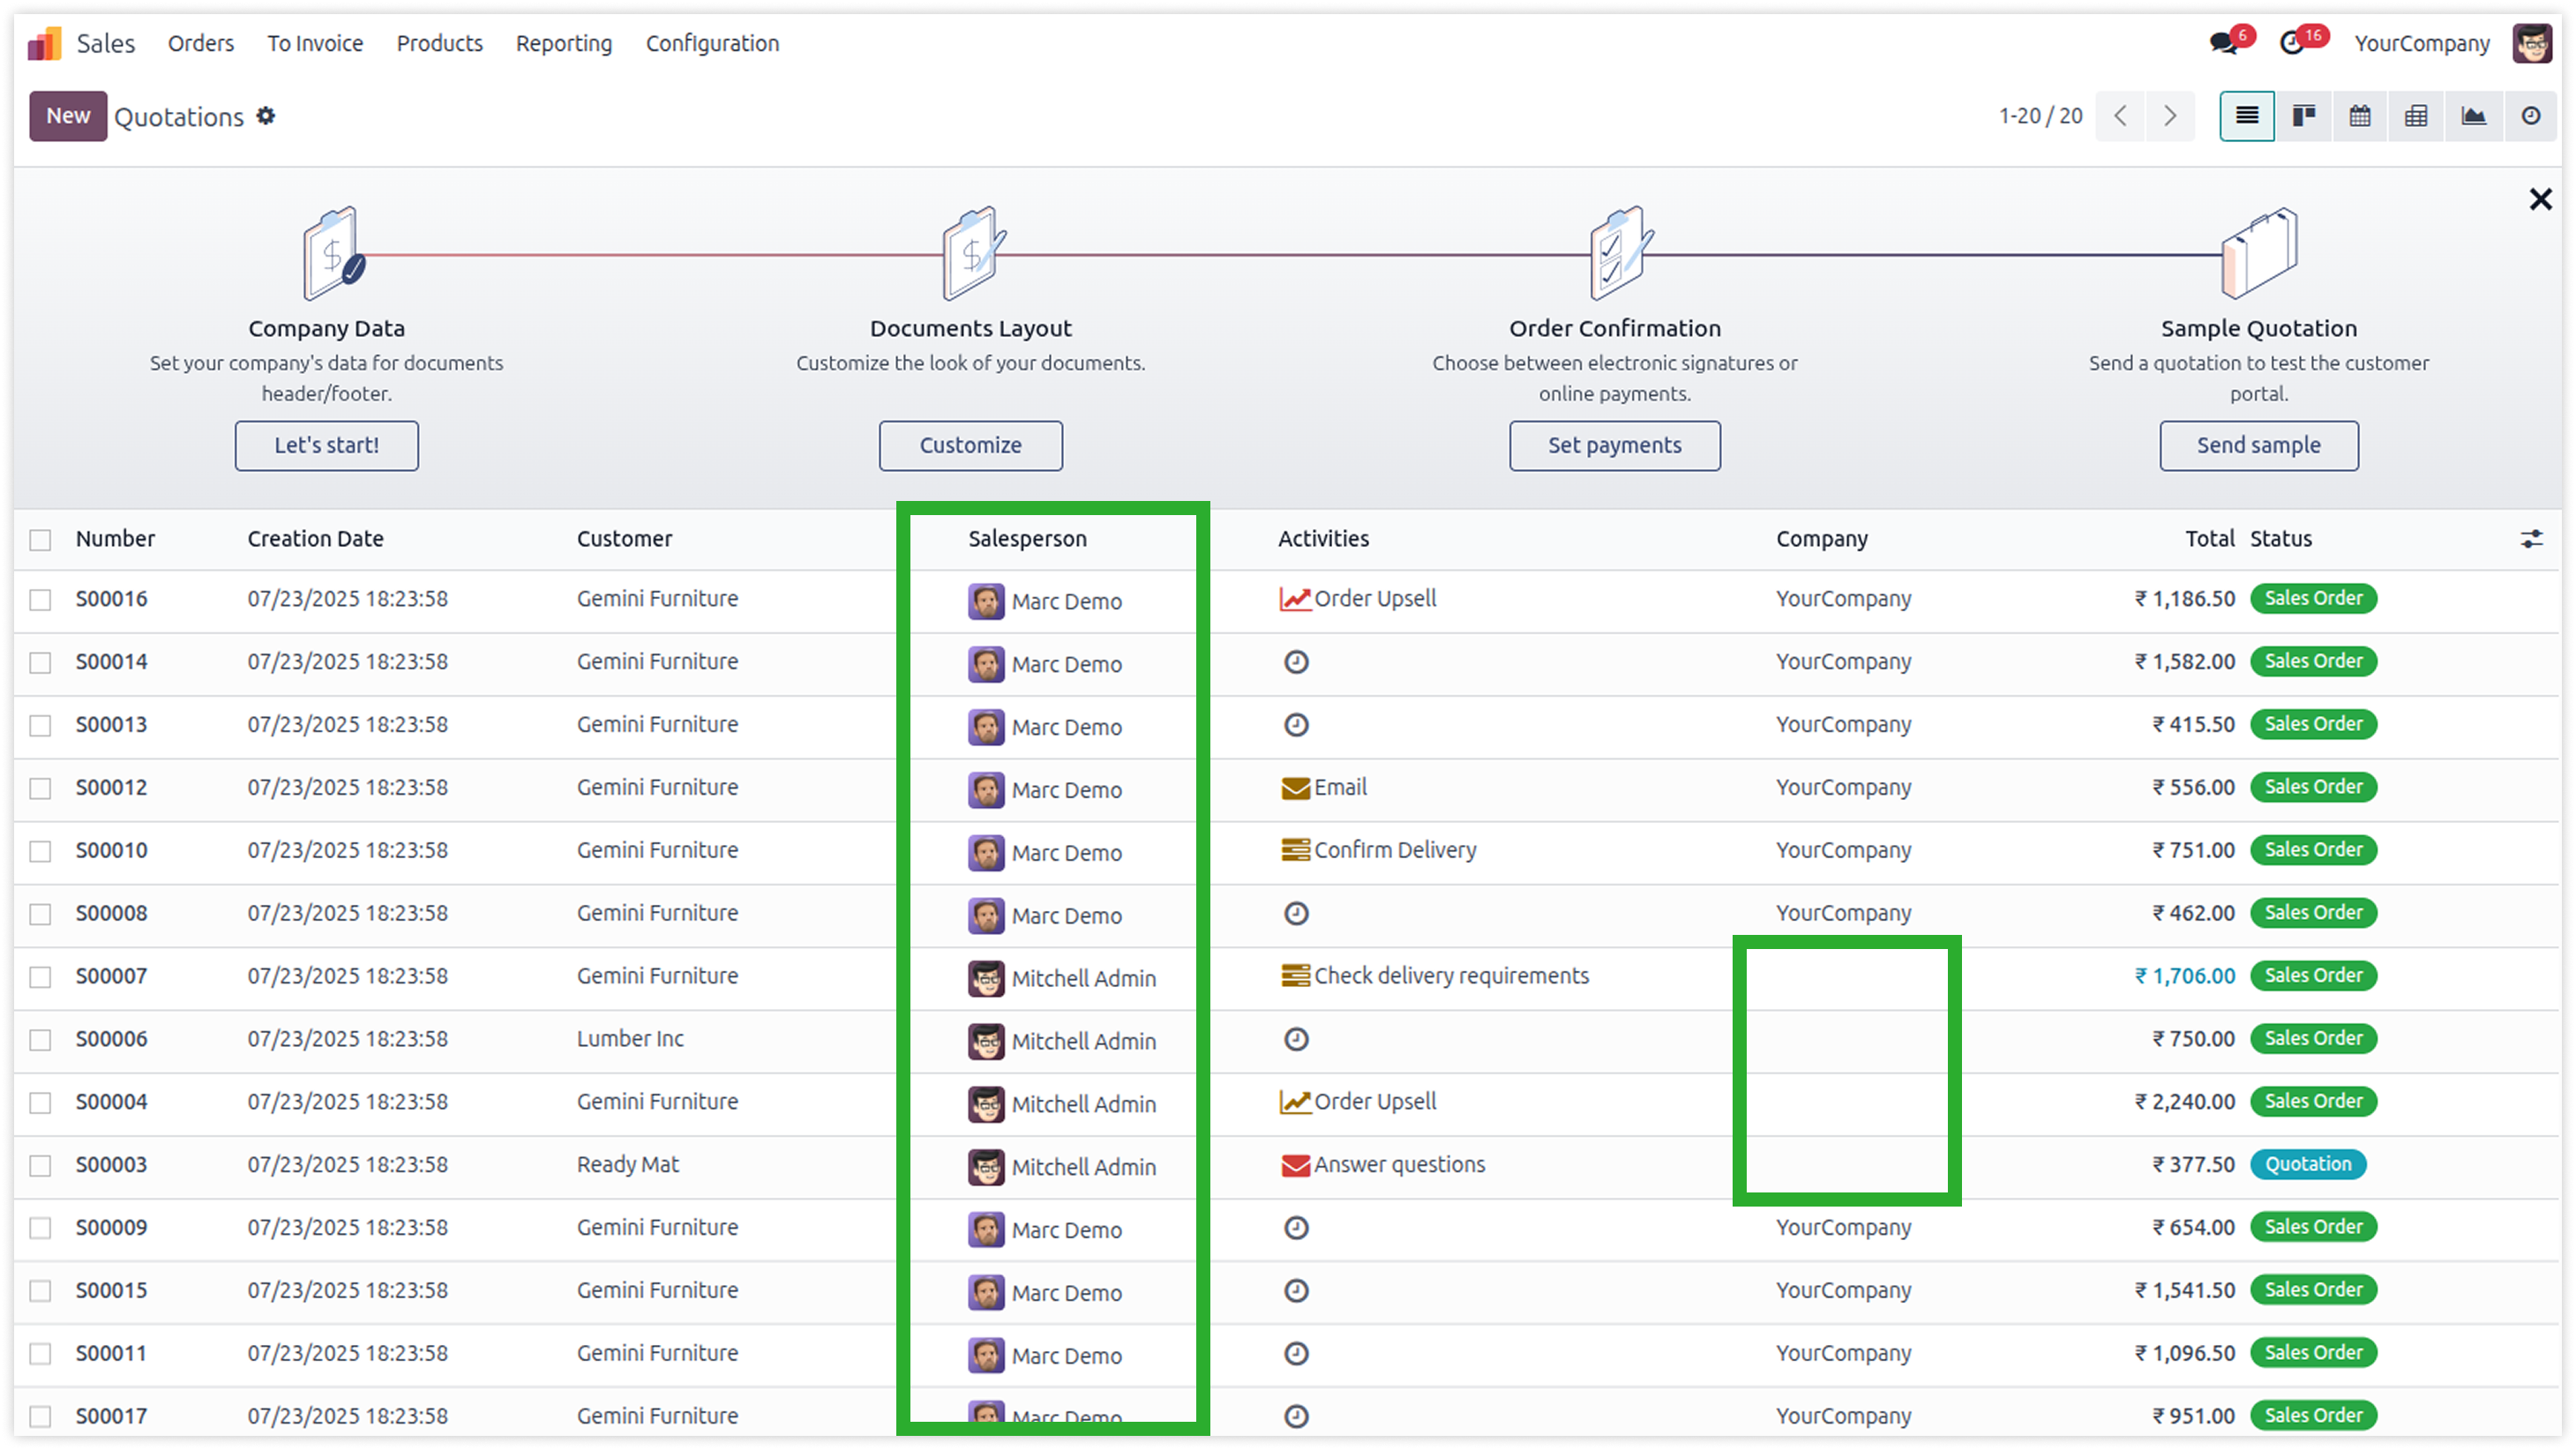Image resolution: width=2576 pixels, height=1450 pixels.
Task: Open the Sales app home icon
Action: pyautogui.click(x=44, y=43)
